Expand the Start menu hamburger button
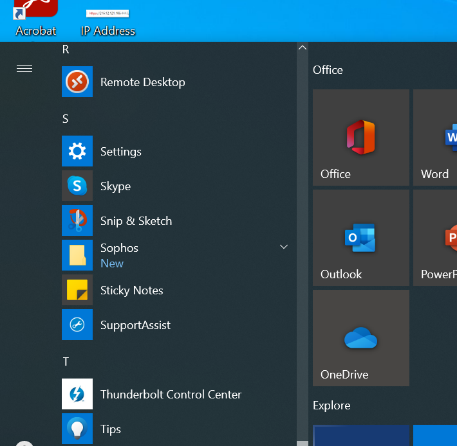Image resolution: width=457 pixels, height=446 pixels. 25,69
